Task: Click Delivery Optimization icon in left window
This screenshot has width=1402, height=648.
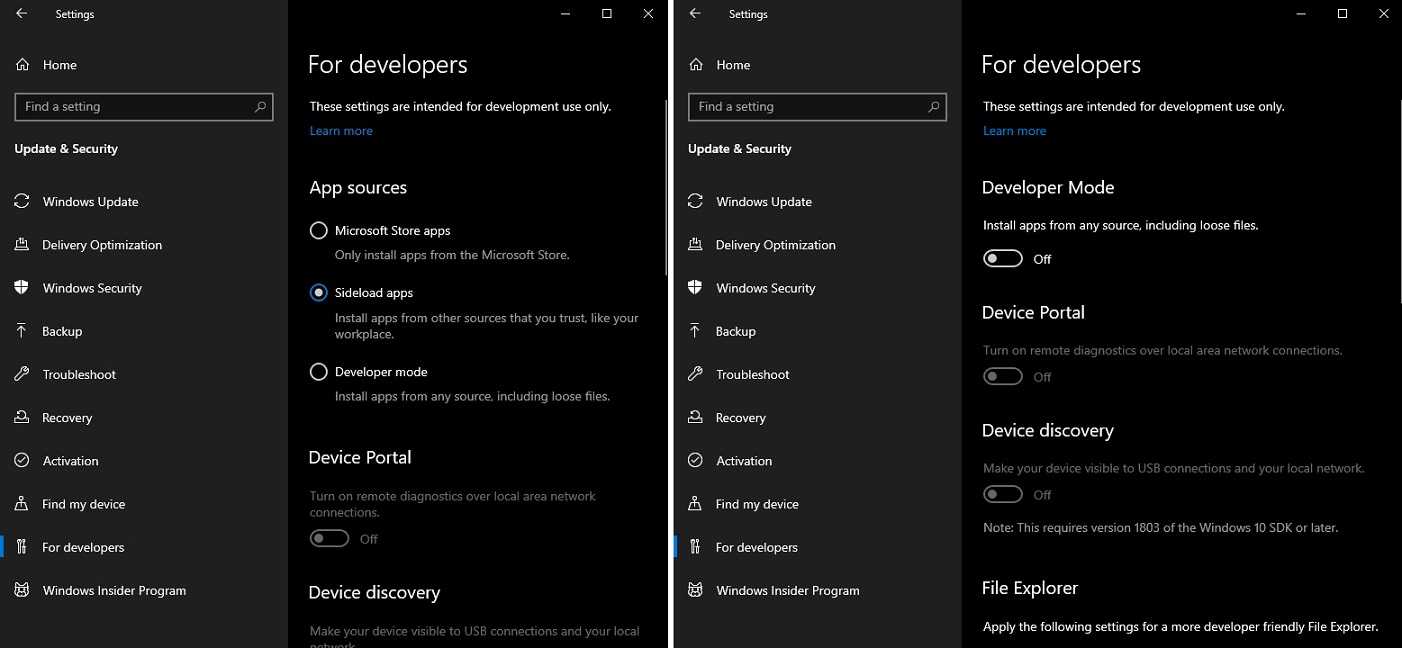Action: click(22, 245)
